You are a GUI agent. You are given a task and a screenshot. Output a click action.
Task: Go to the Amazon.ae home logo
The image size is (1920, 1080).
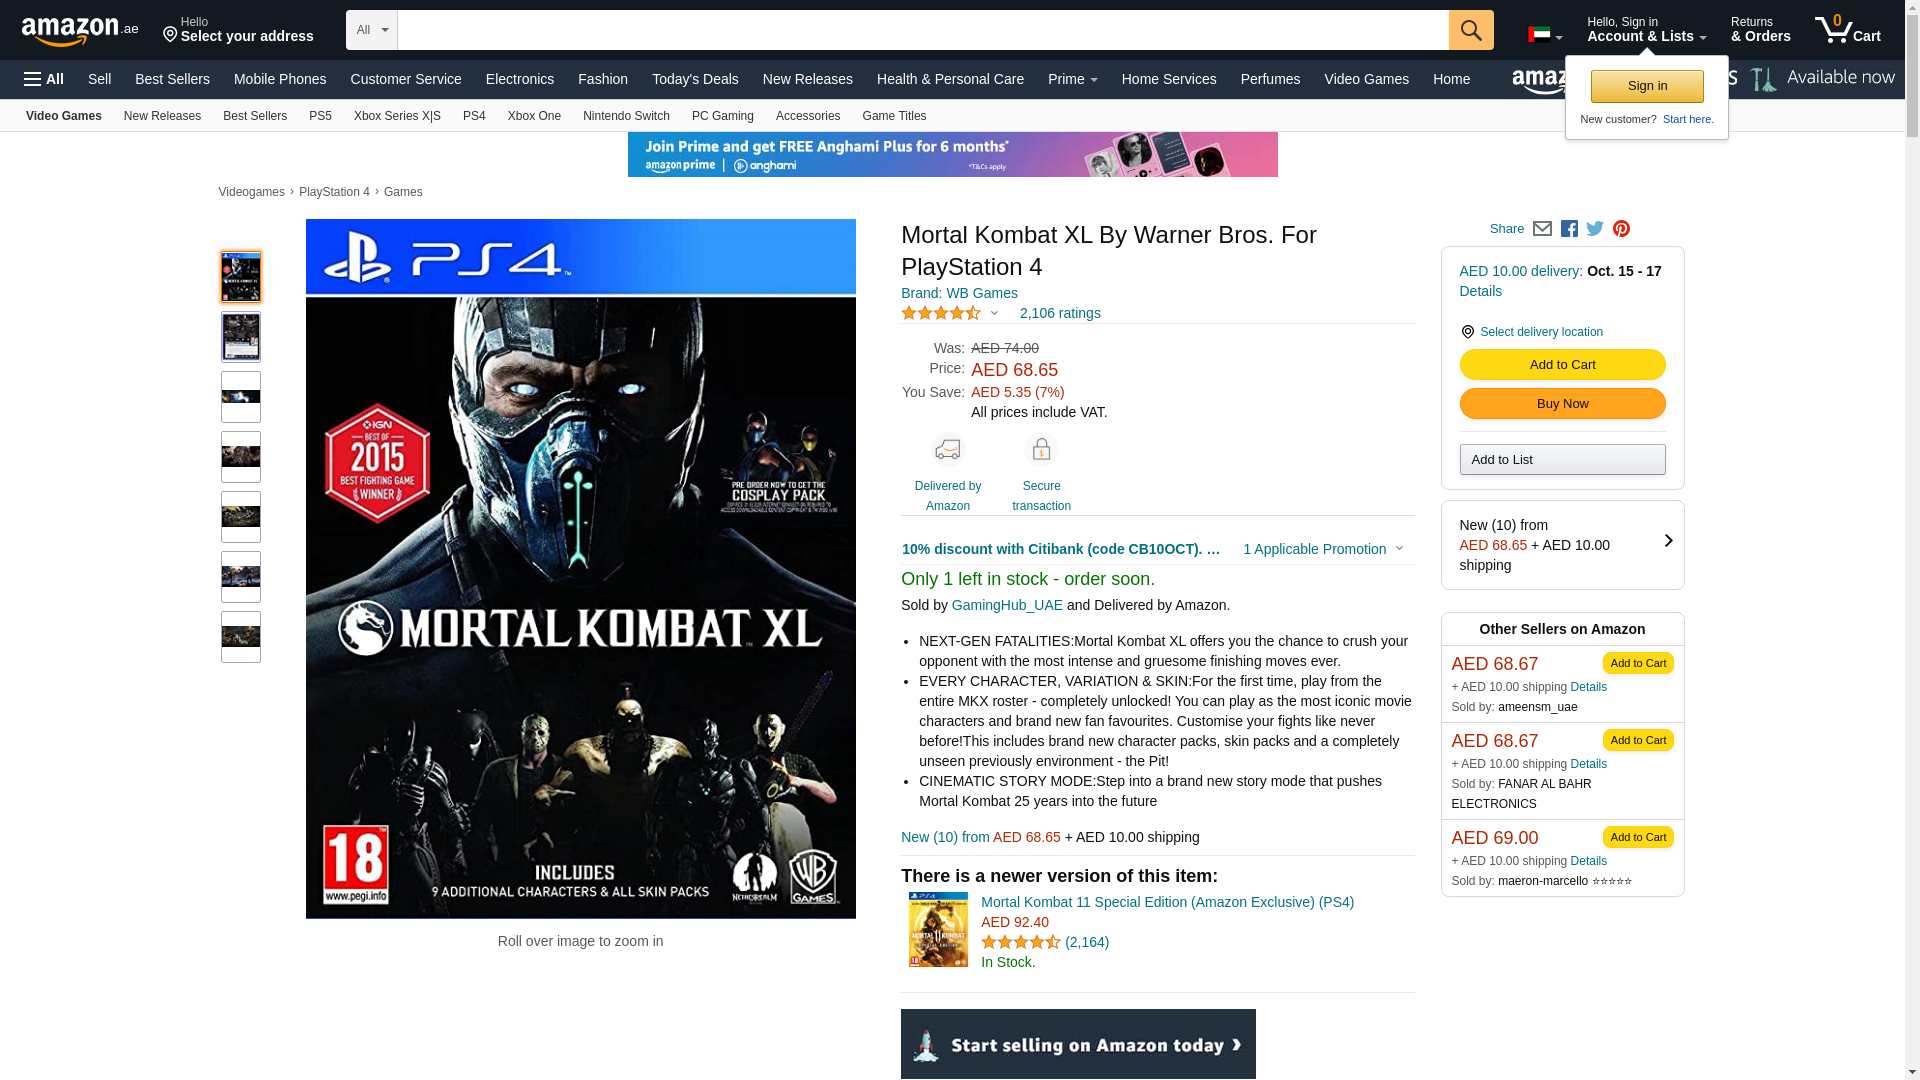(80, 31)
